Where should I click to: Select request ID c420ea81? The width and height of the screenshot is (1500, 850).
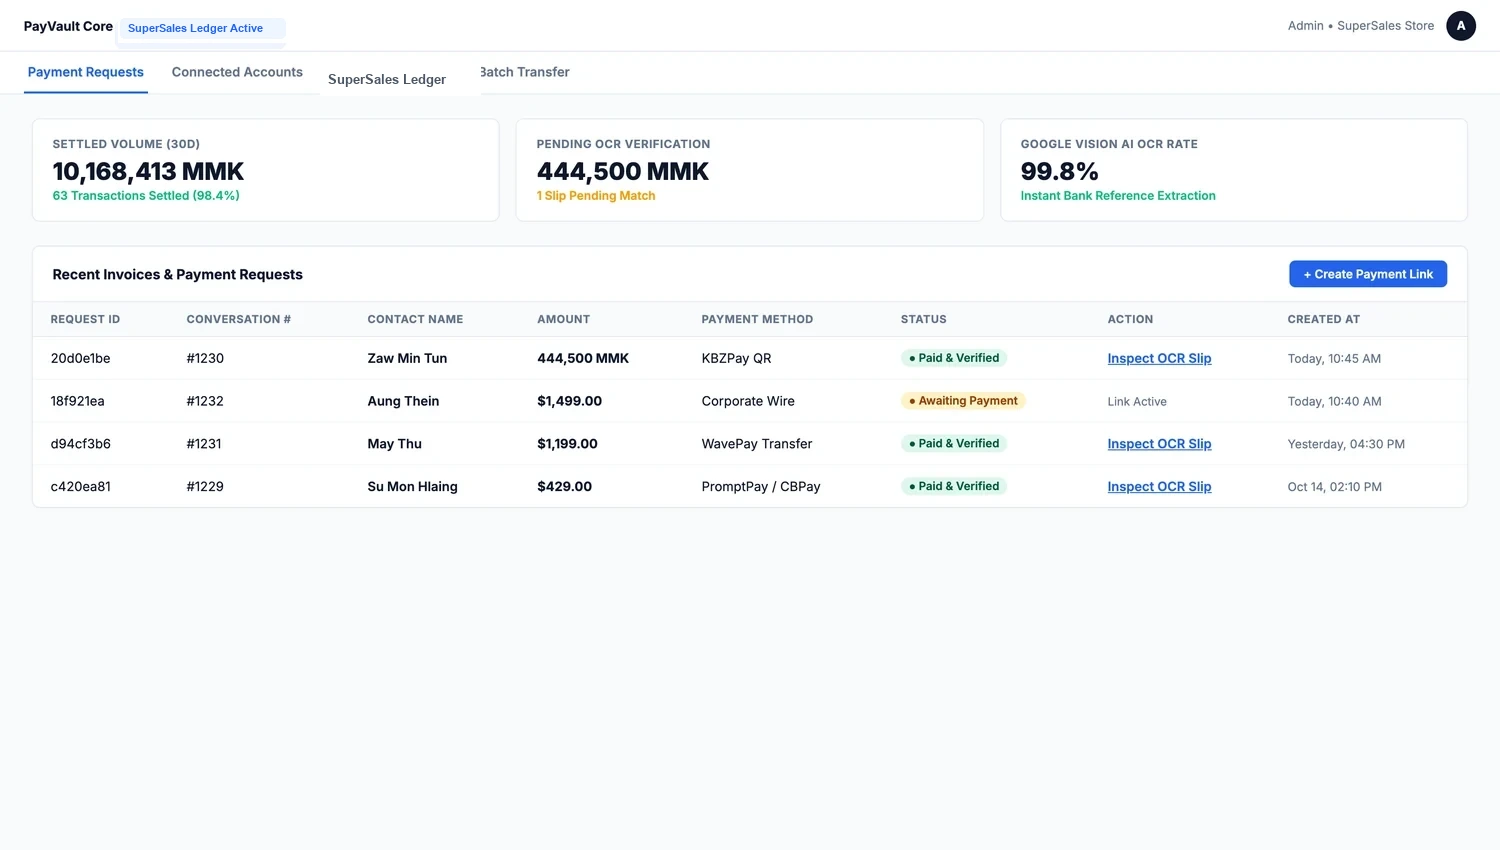[81, 487]
